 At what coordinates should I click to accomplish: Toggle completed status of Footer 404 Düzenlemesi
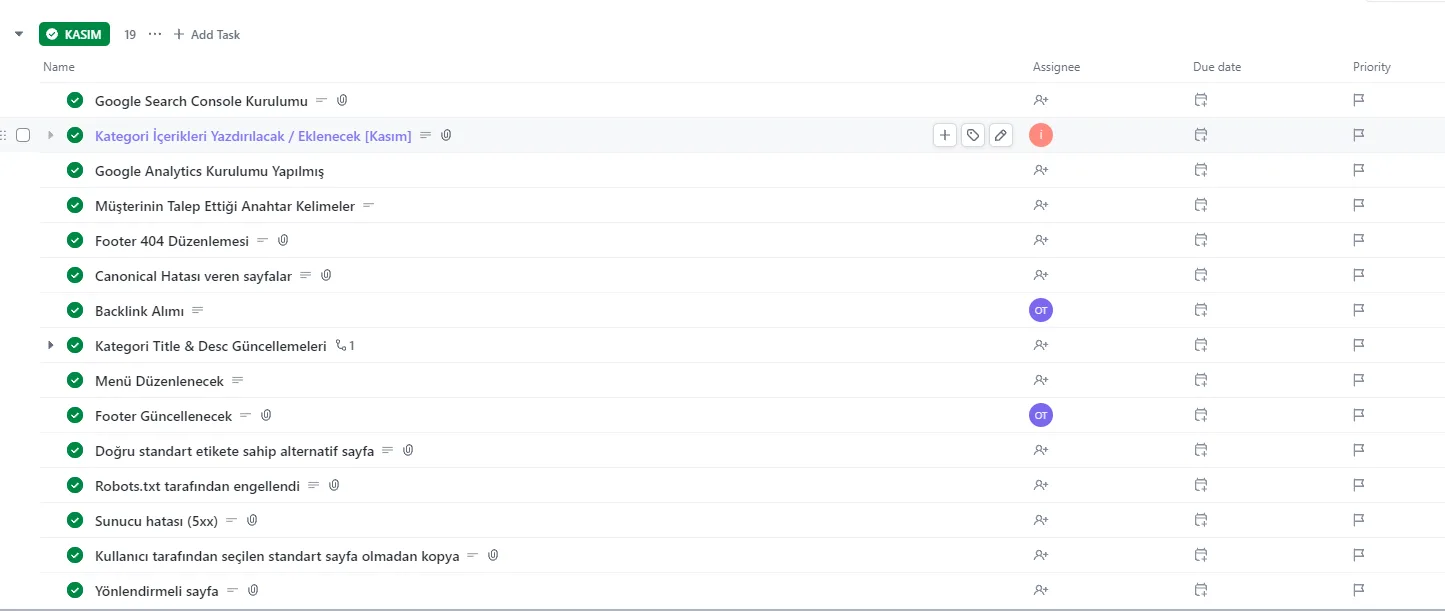(75, 240)
